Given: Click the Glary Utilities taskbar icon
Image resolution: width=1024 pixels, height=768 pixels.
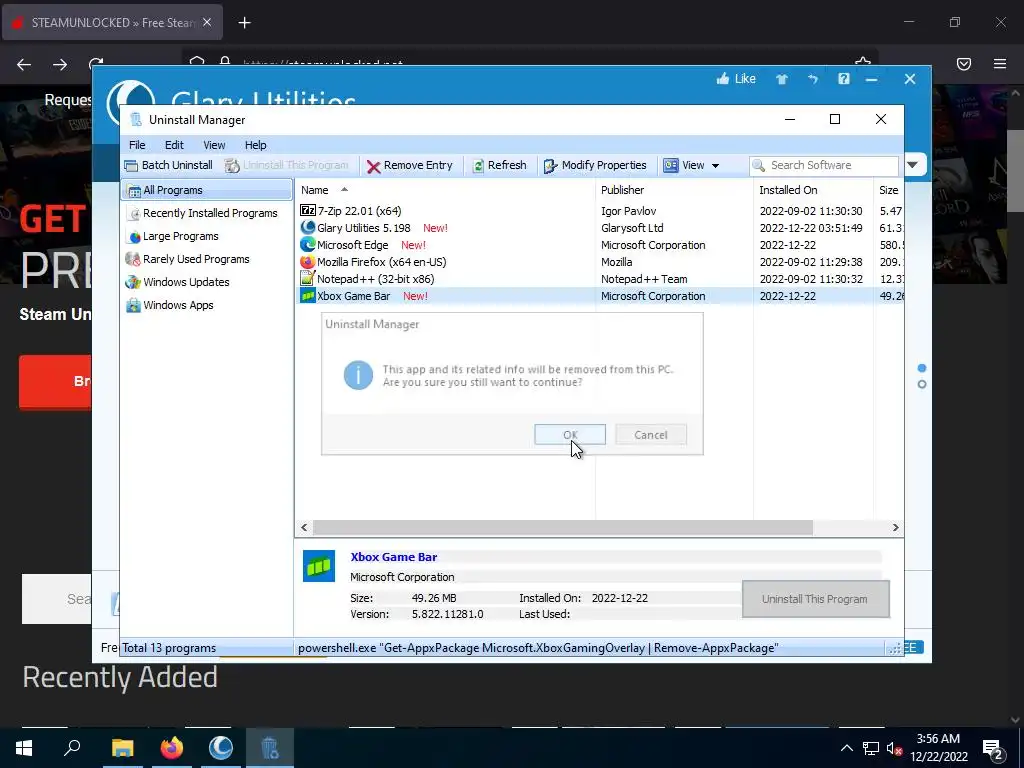Looking at the screenshot, I should point(221,748).
